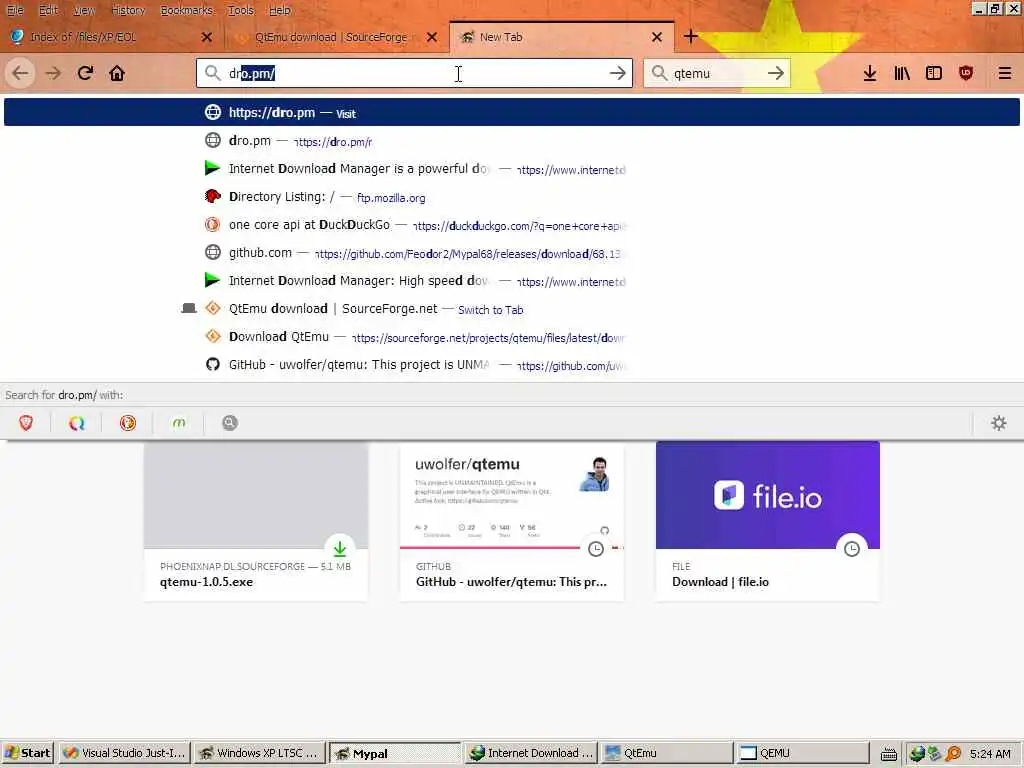Image resolution: width=1024 pixels, height=768 pixels.
Task: Open the downloads toolbar icon
Action: (869, 73)
